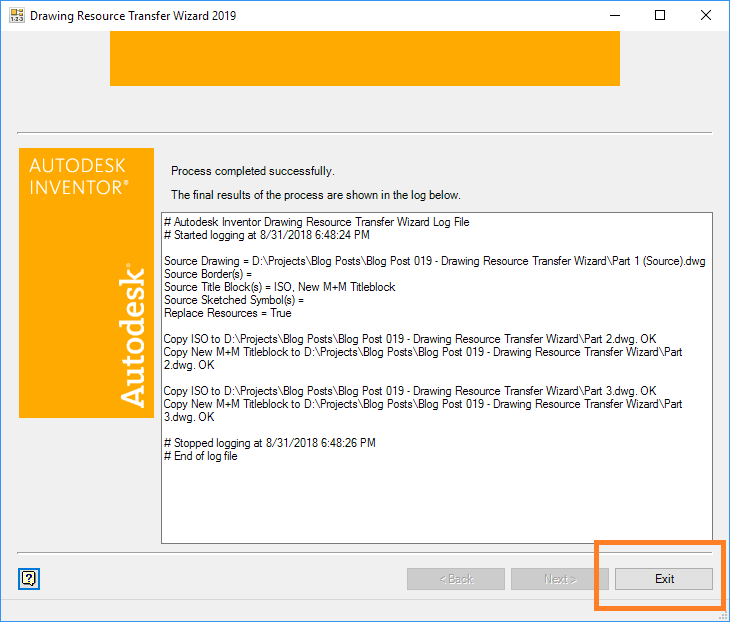
Task: Click the "Copy ISO to ... Part 2.dwg. OK" log line
Action: (x=410, y=339)
